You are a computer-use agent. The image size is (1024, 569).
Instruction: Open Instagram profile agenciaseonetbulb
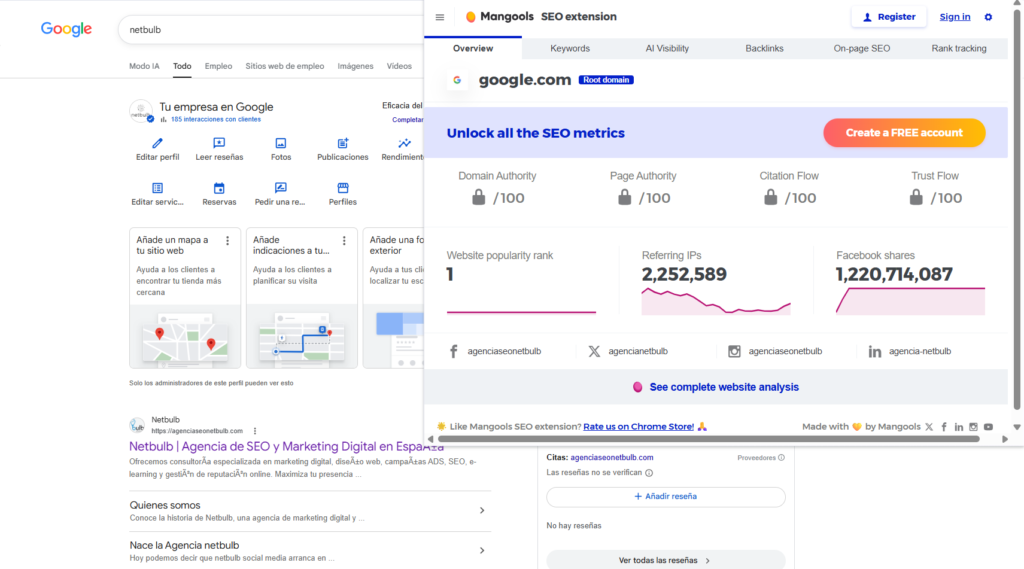775,351
